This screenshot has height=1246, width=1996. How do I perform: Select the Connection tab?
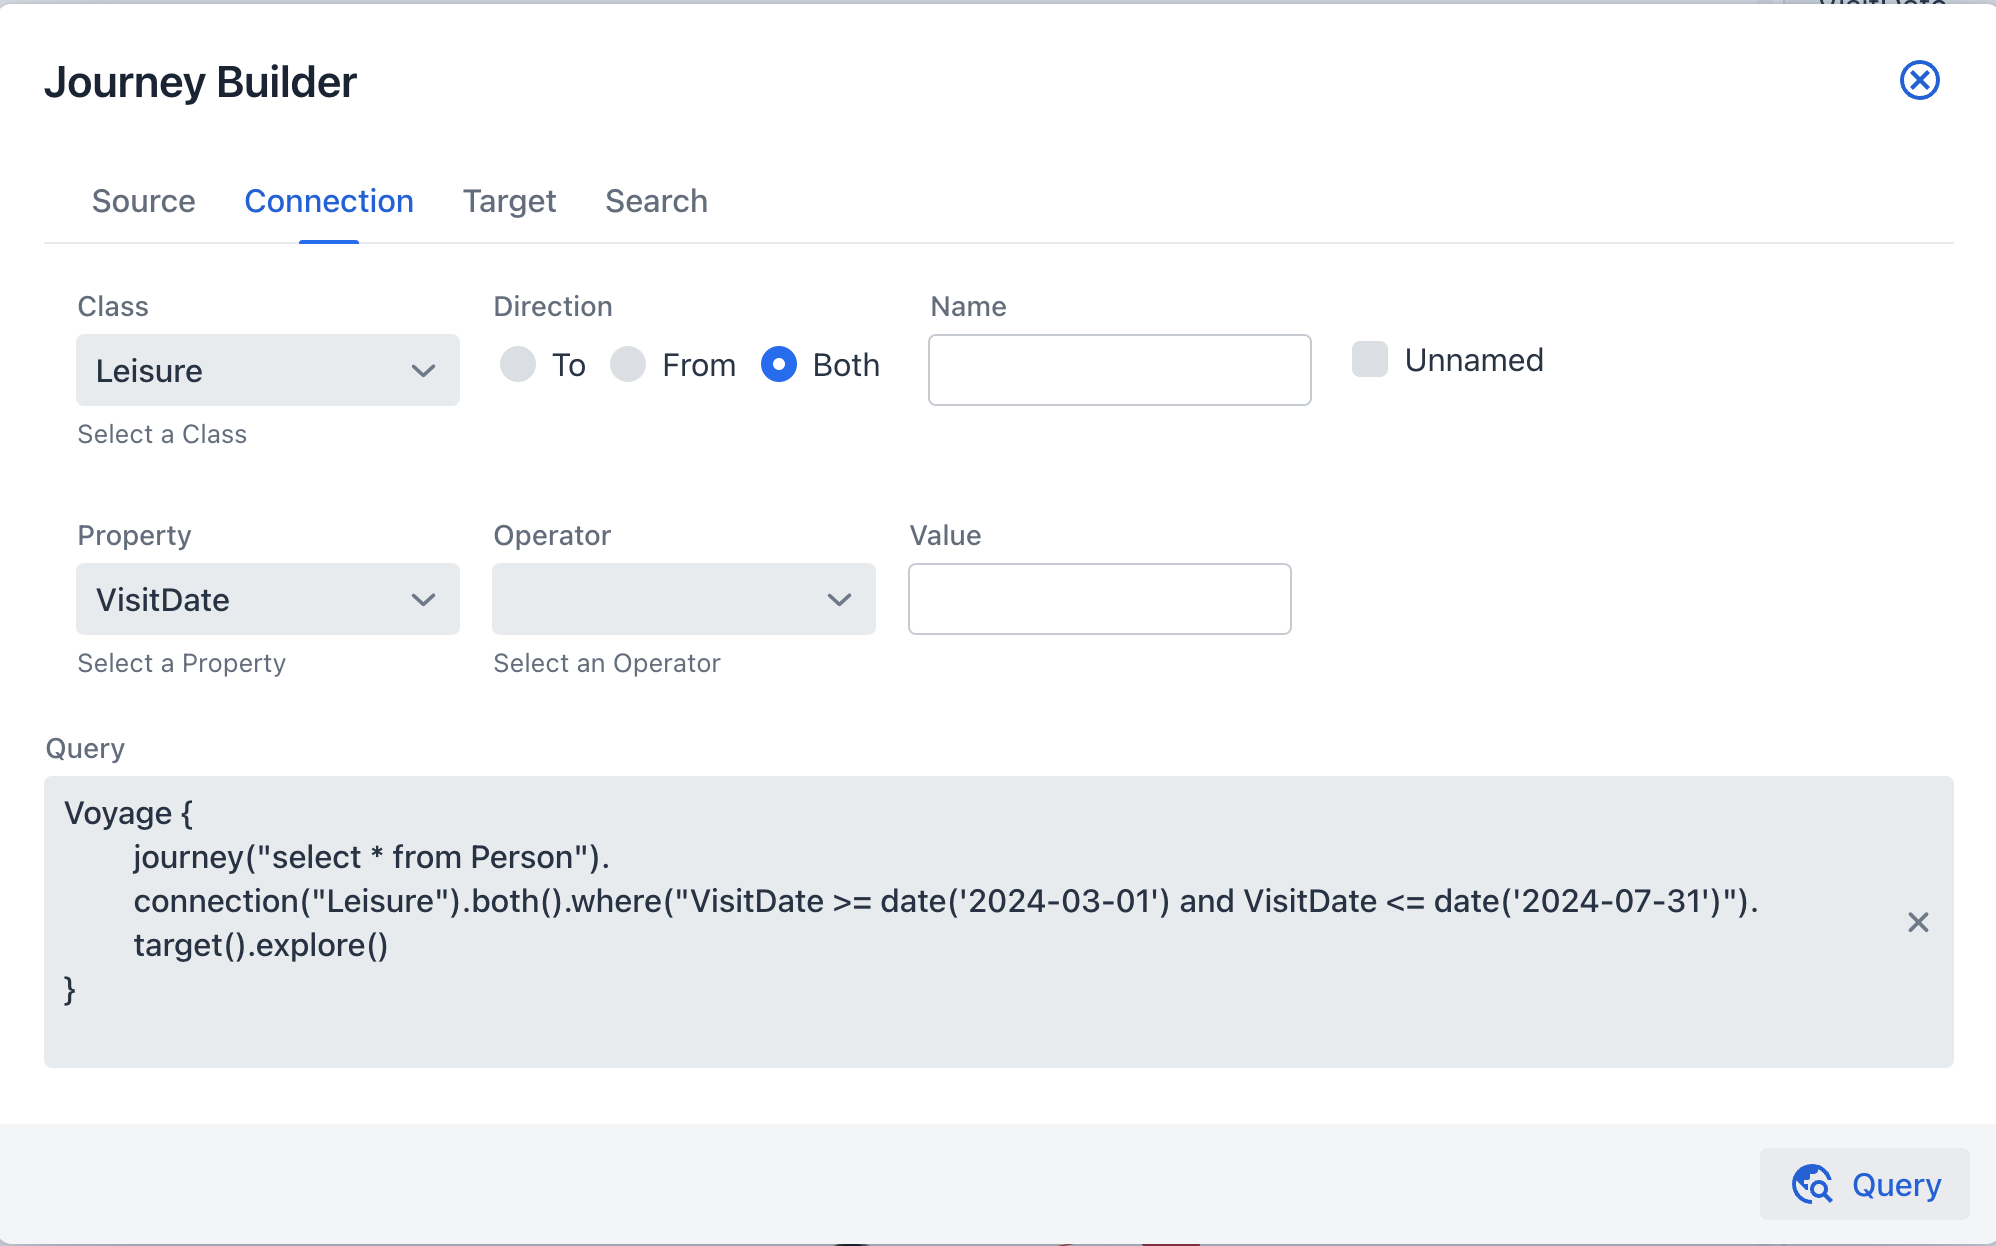point(329,201)
